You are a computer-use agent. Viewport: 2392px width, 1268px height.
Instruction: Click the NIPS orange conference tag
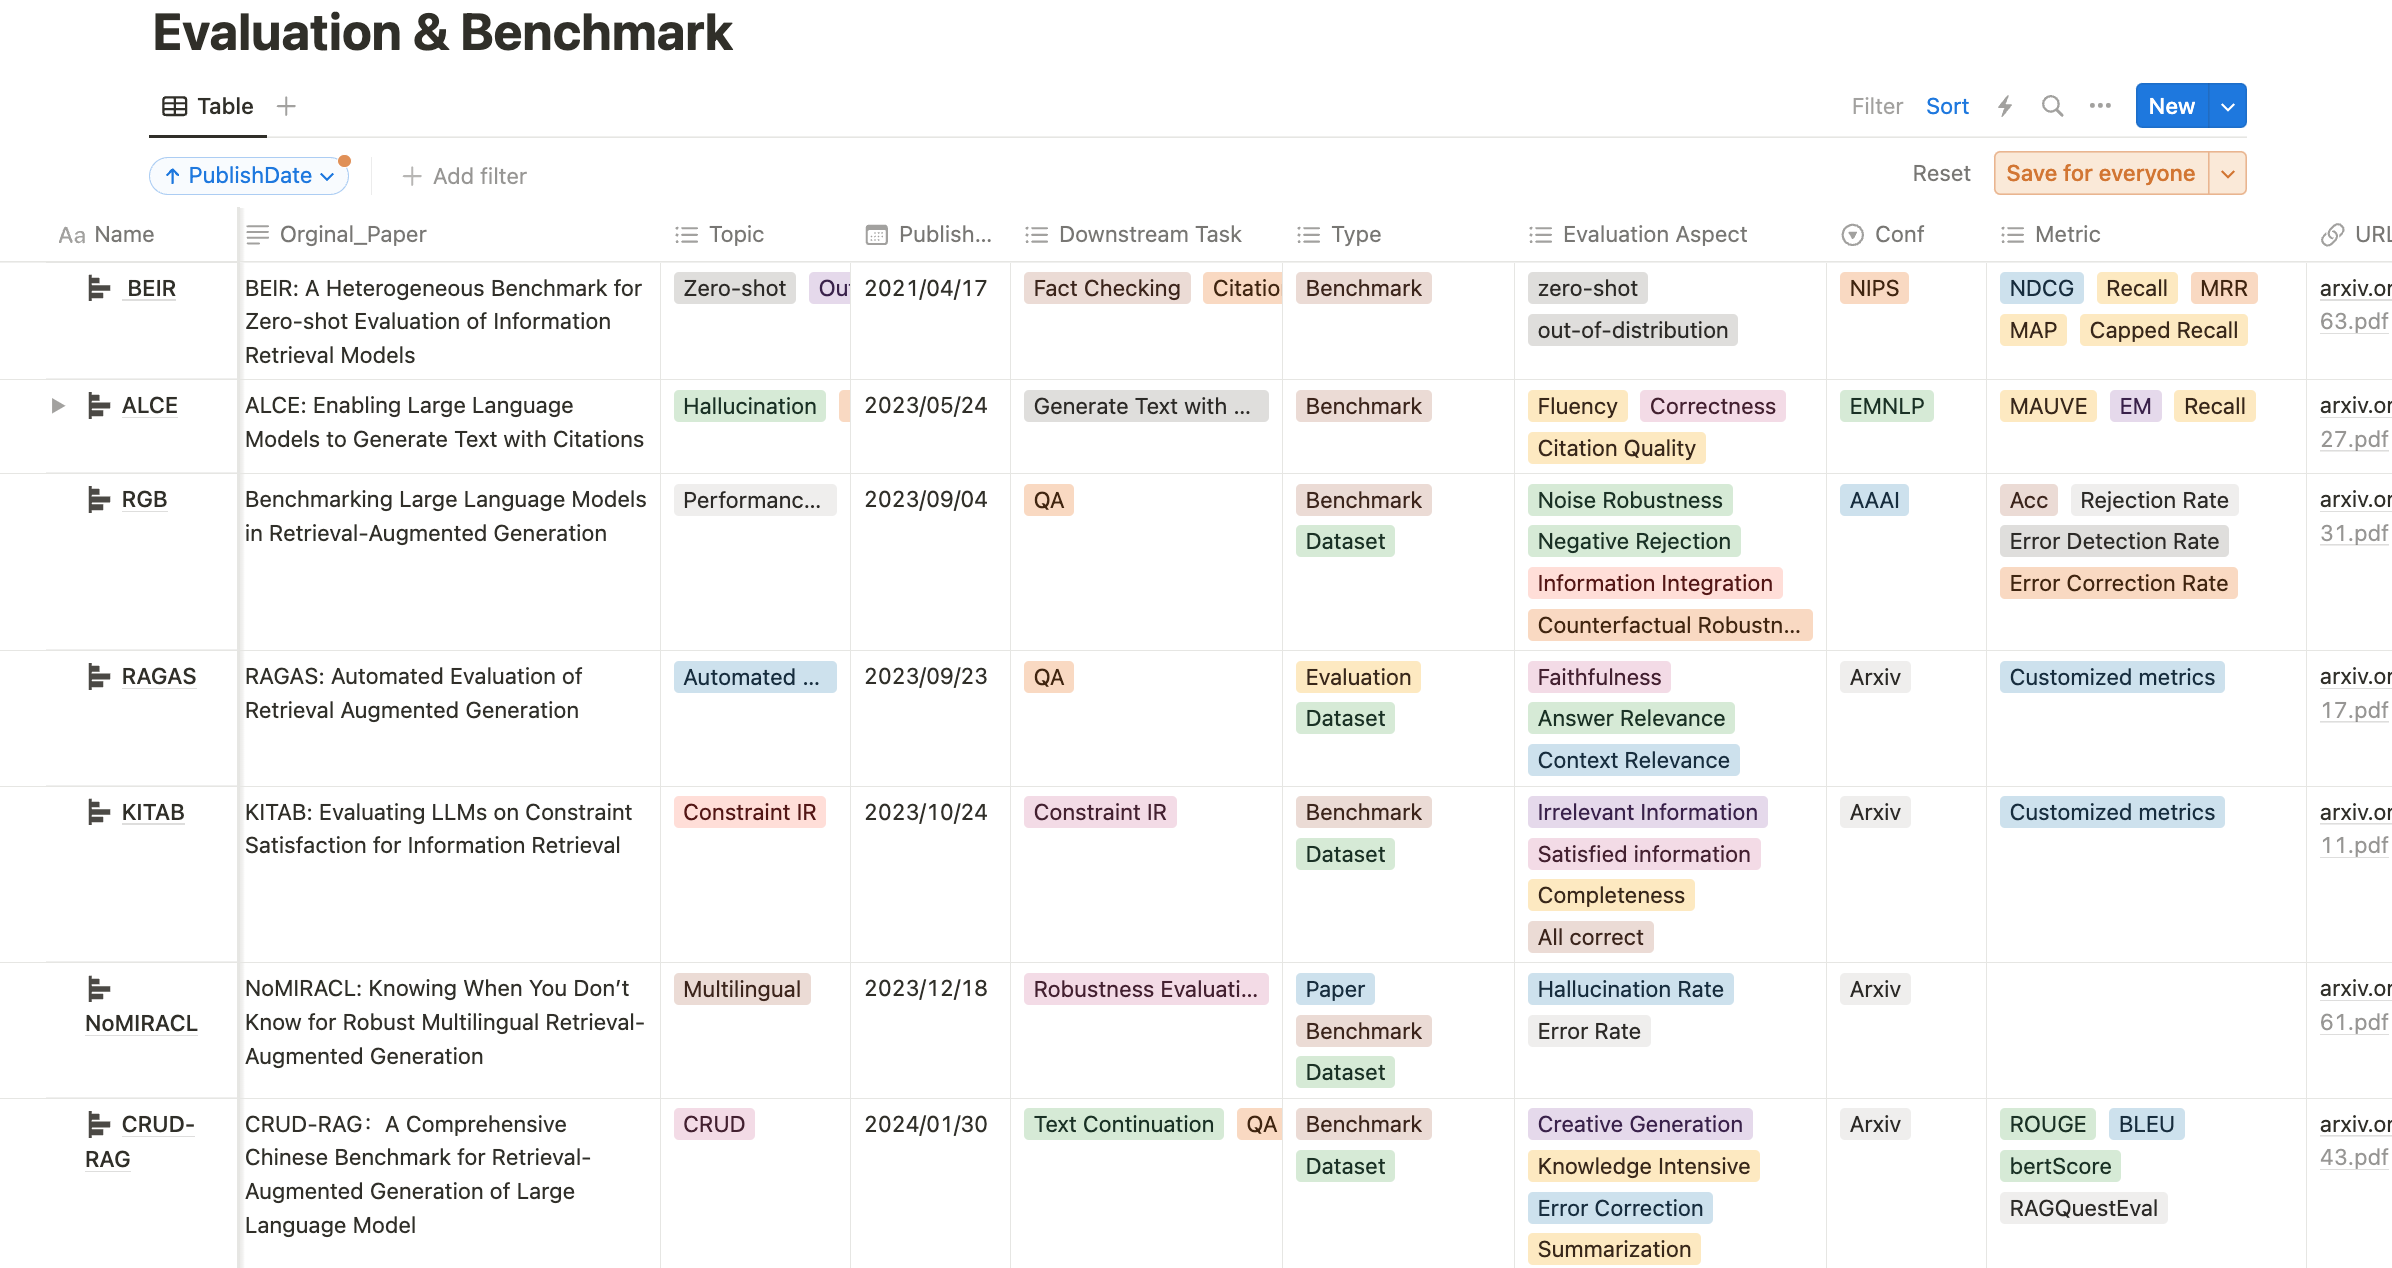1873,289
